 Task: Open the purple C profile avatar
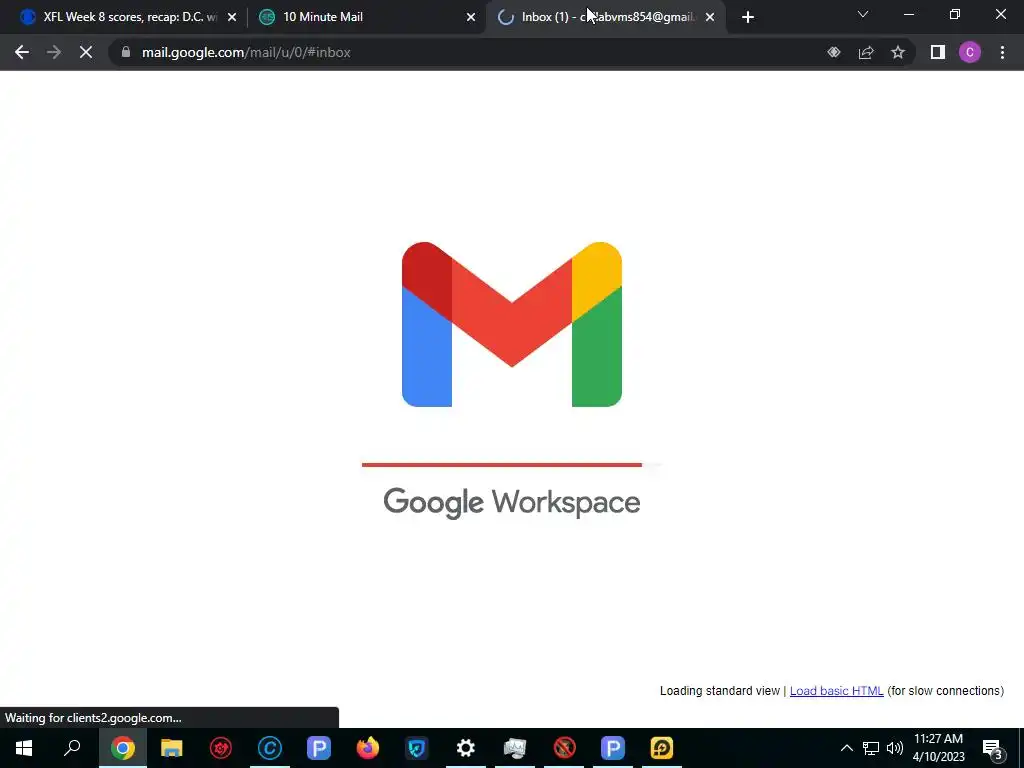tap(970, 52)
